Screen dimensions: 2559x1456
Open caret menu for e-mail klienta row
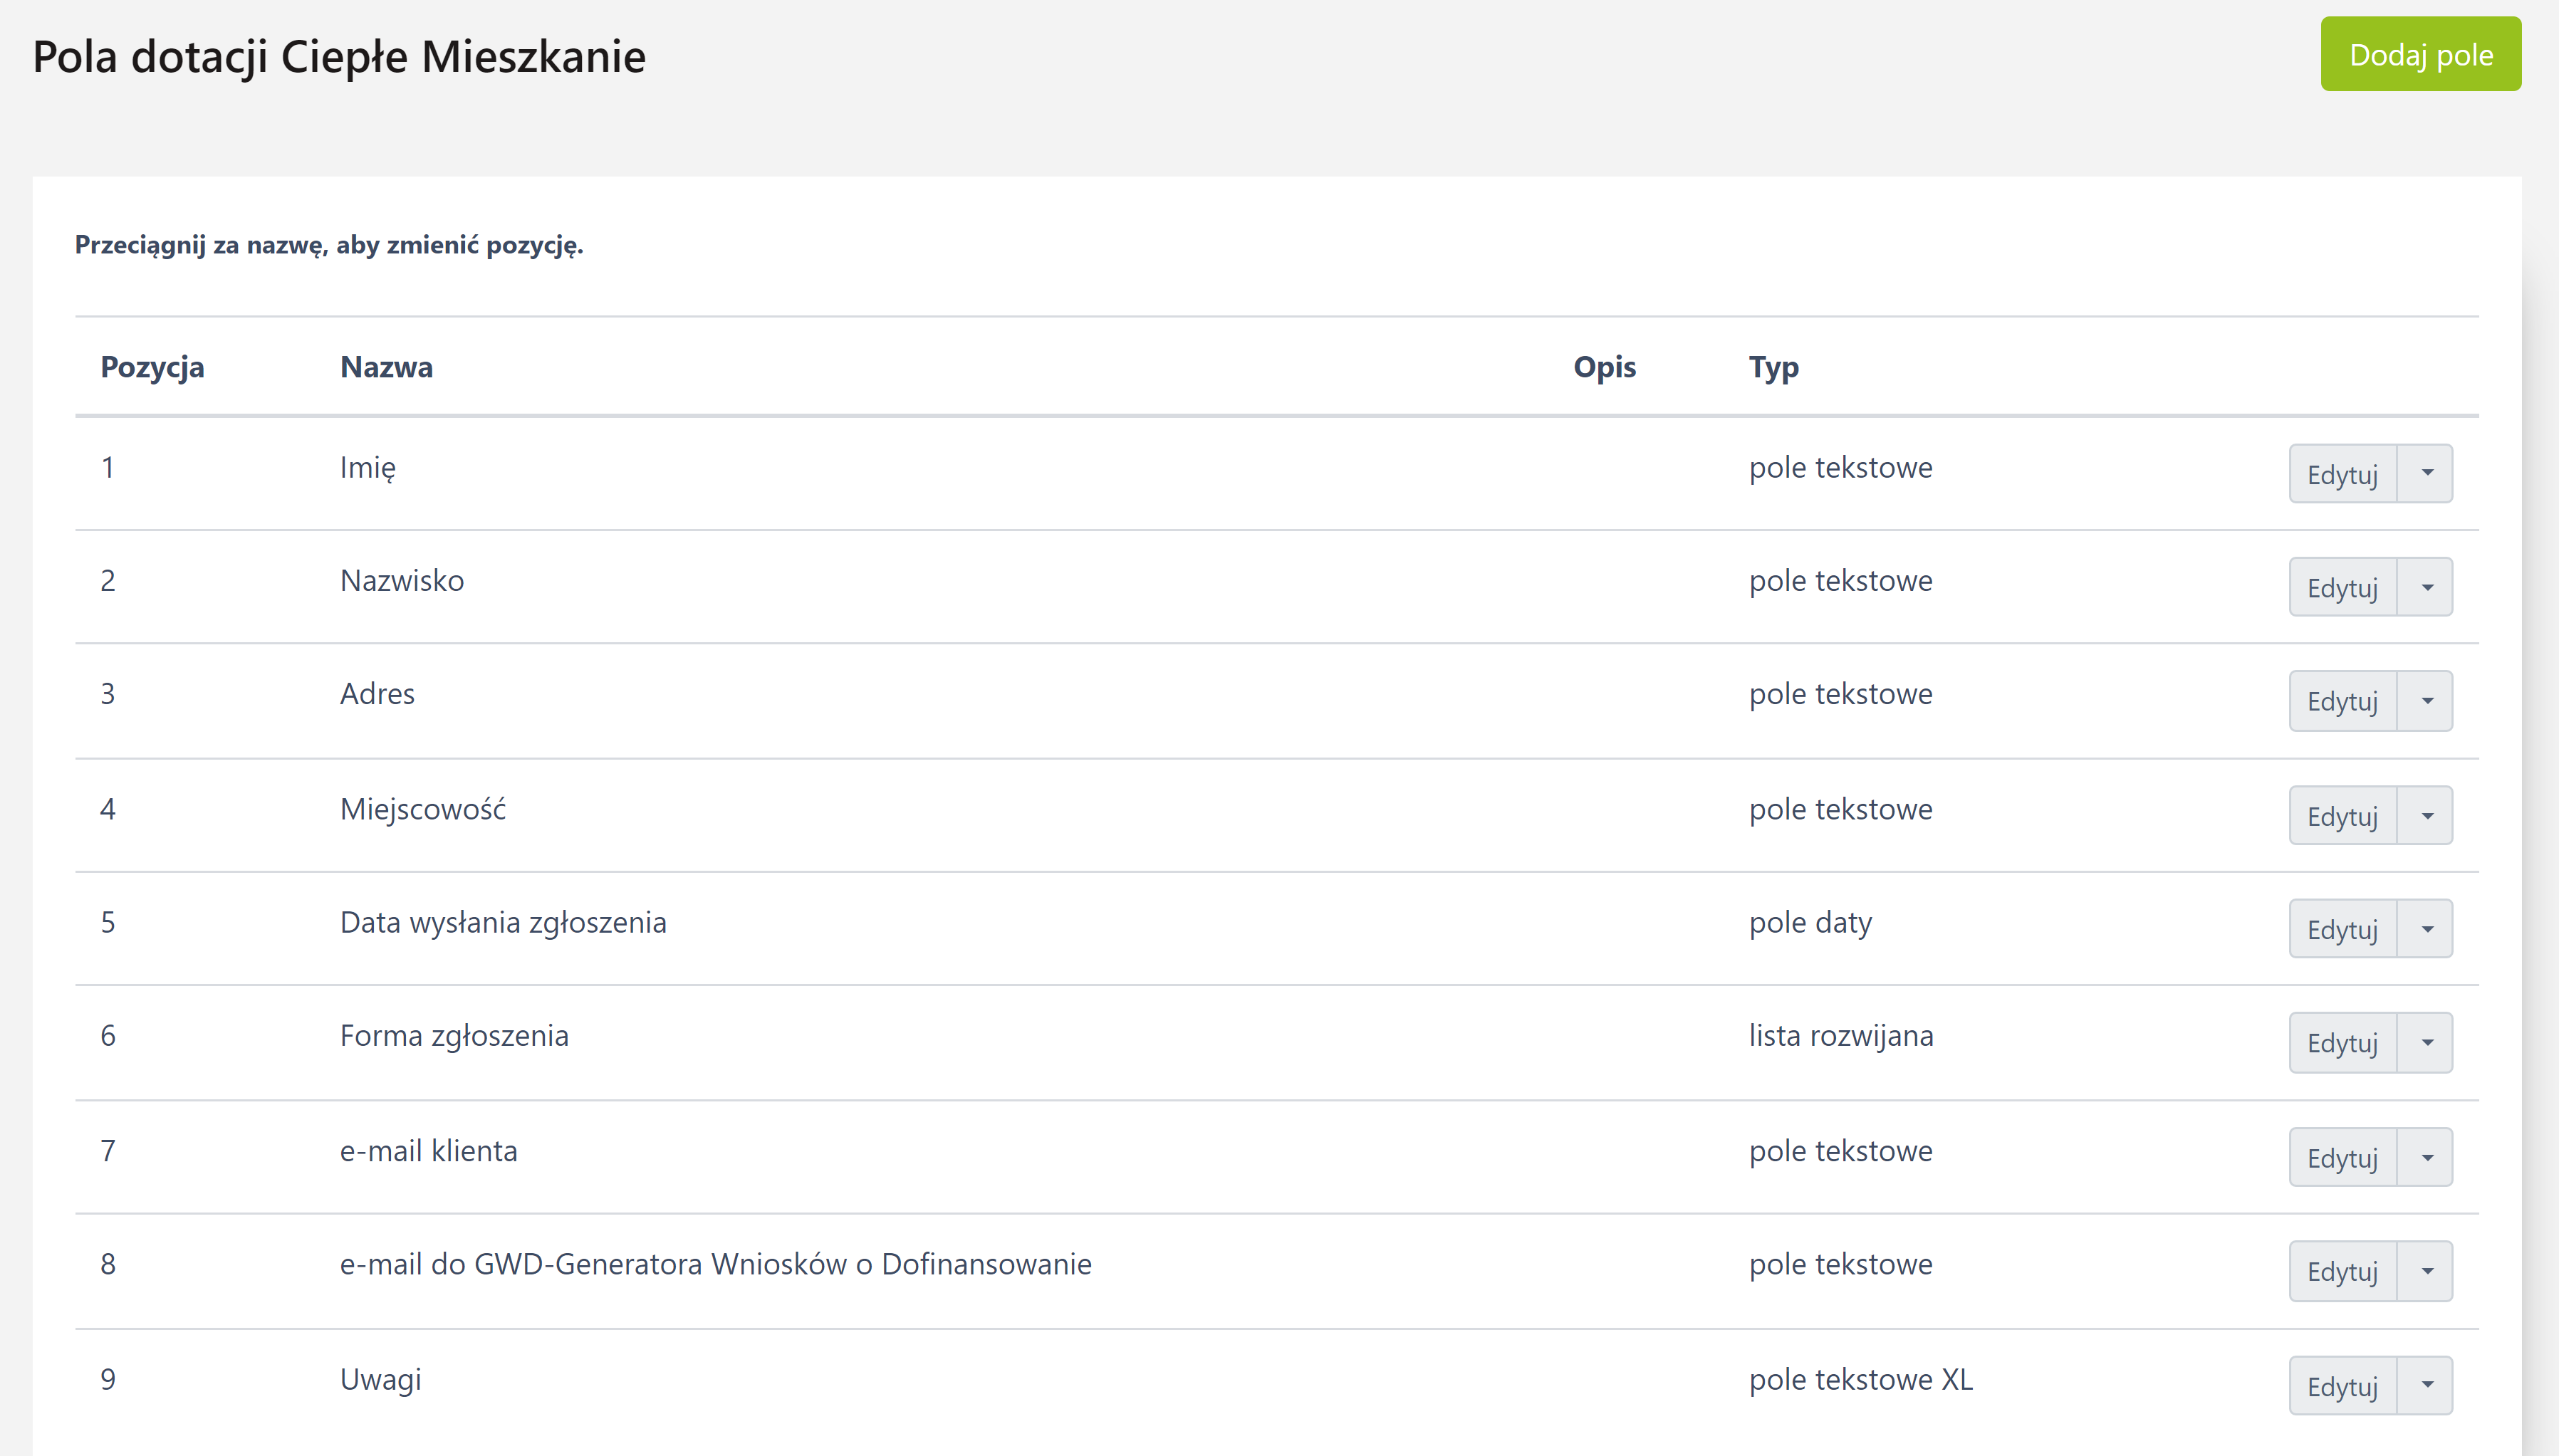click(x=2426, y=1158)
